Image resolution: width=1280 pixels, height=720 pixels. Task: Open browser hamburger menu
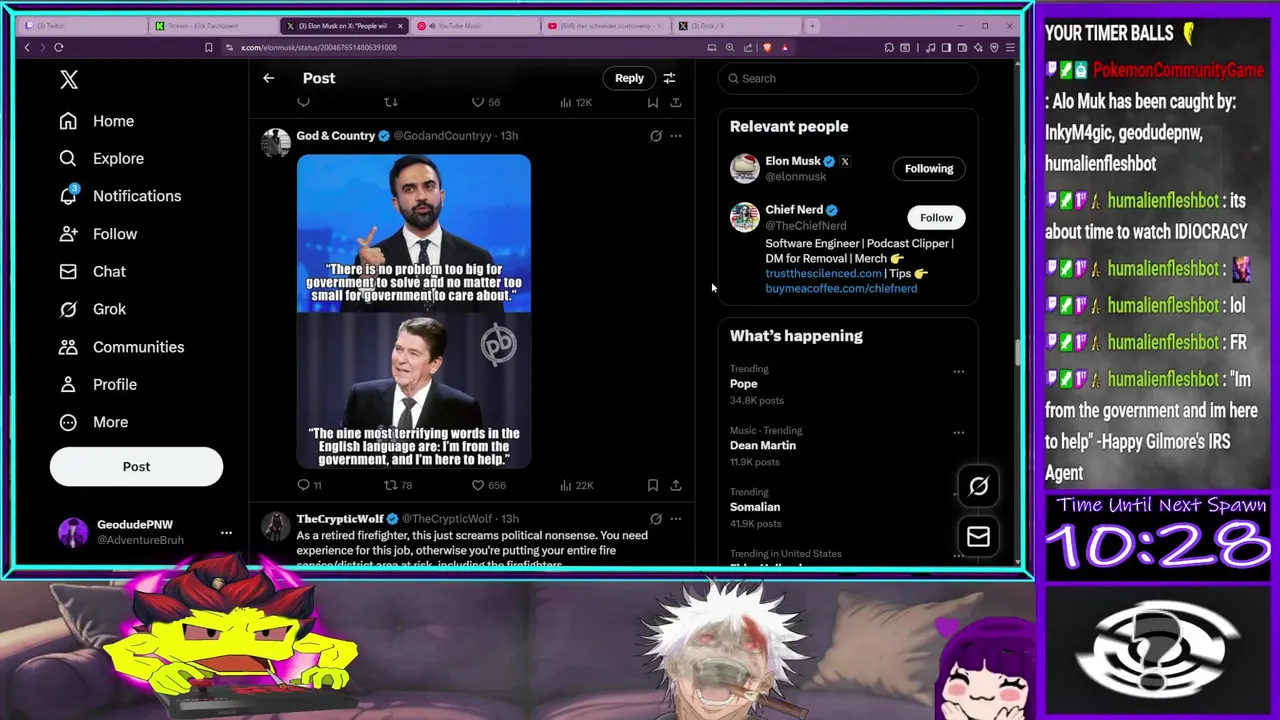pyautogui.click(x=1010, y=48)
